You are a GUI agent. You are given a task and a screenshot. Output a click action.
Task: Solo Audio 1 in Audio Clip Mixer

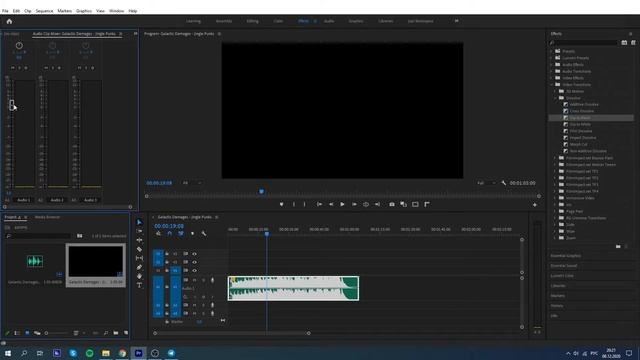point(19,68)
